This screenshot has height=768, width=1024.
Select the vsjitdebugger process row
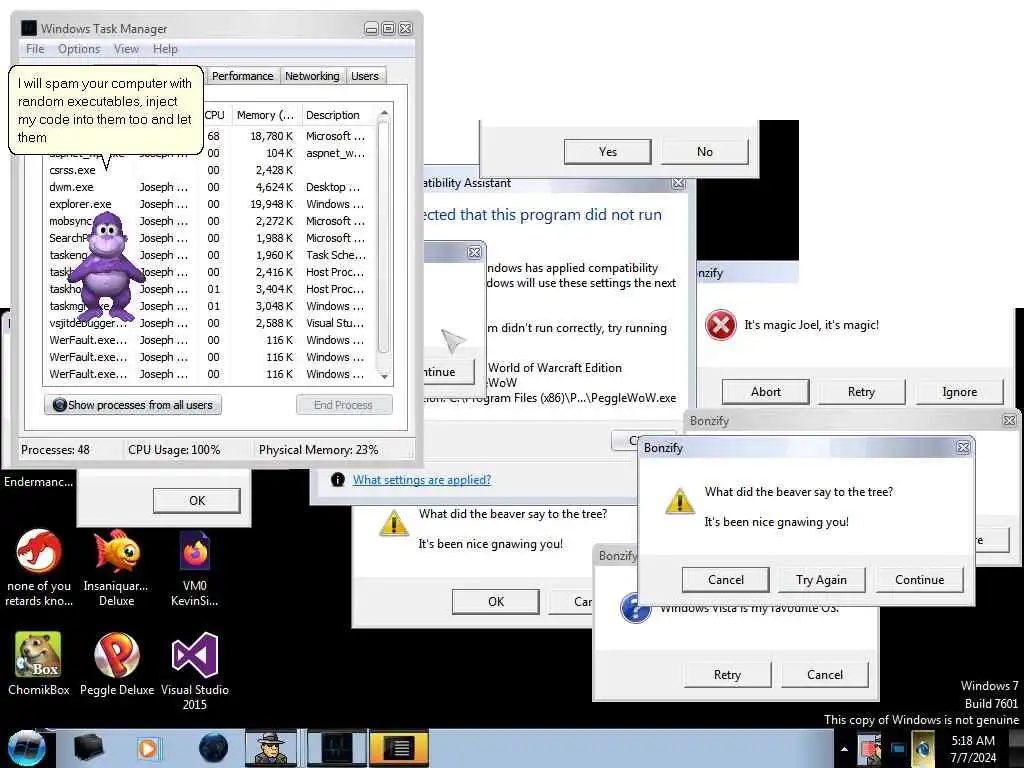[209, 323]
